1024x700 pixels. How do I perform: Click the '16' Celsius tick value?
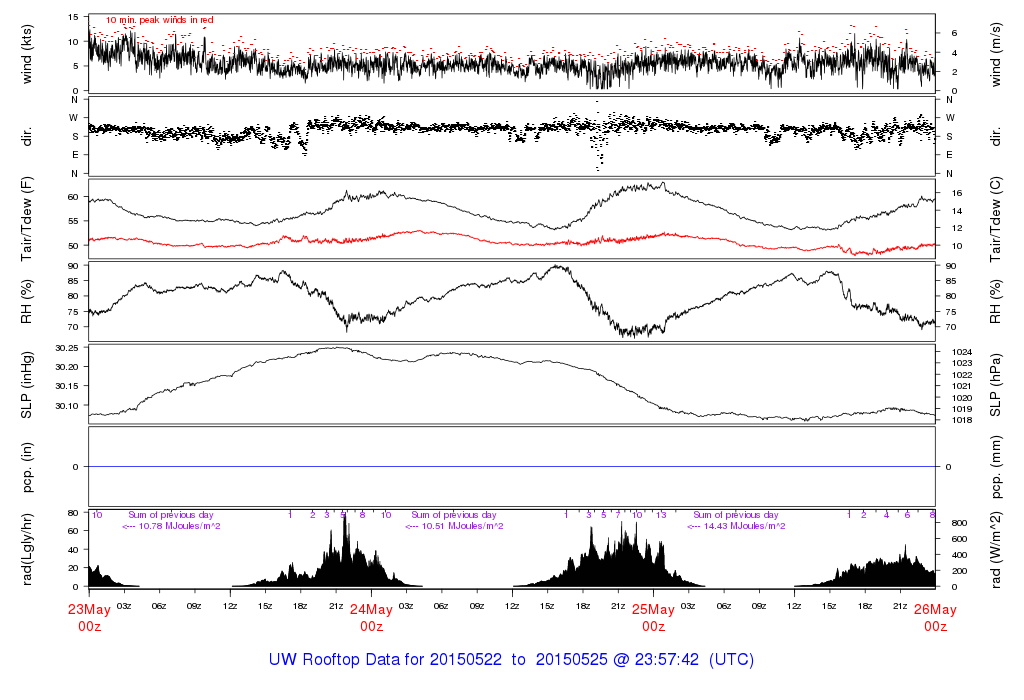point(957,193)
